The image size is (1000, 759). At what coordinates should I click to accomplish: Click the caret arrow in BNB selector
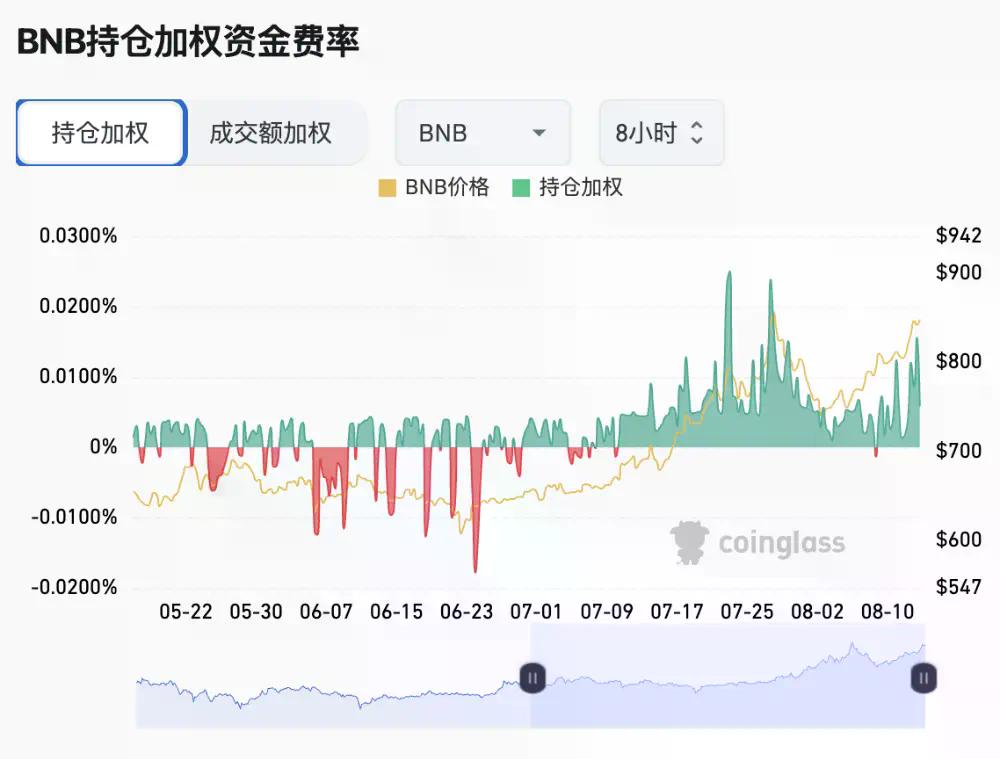click(539, 133)
